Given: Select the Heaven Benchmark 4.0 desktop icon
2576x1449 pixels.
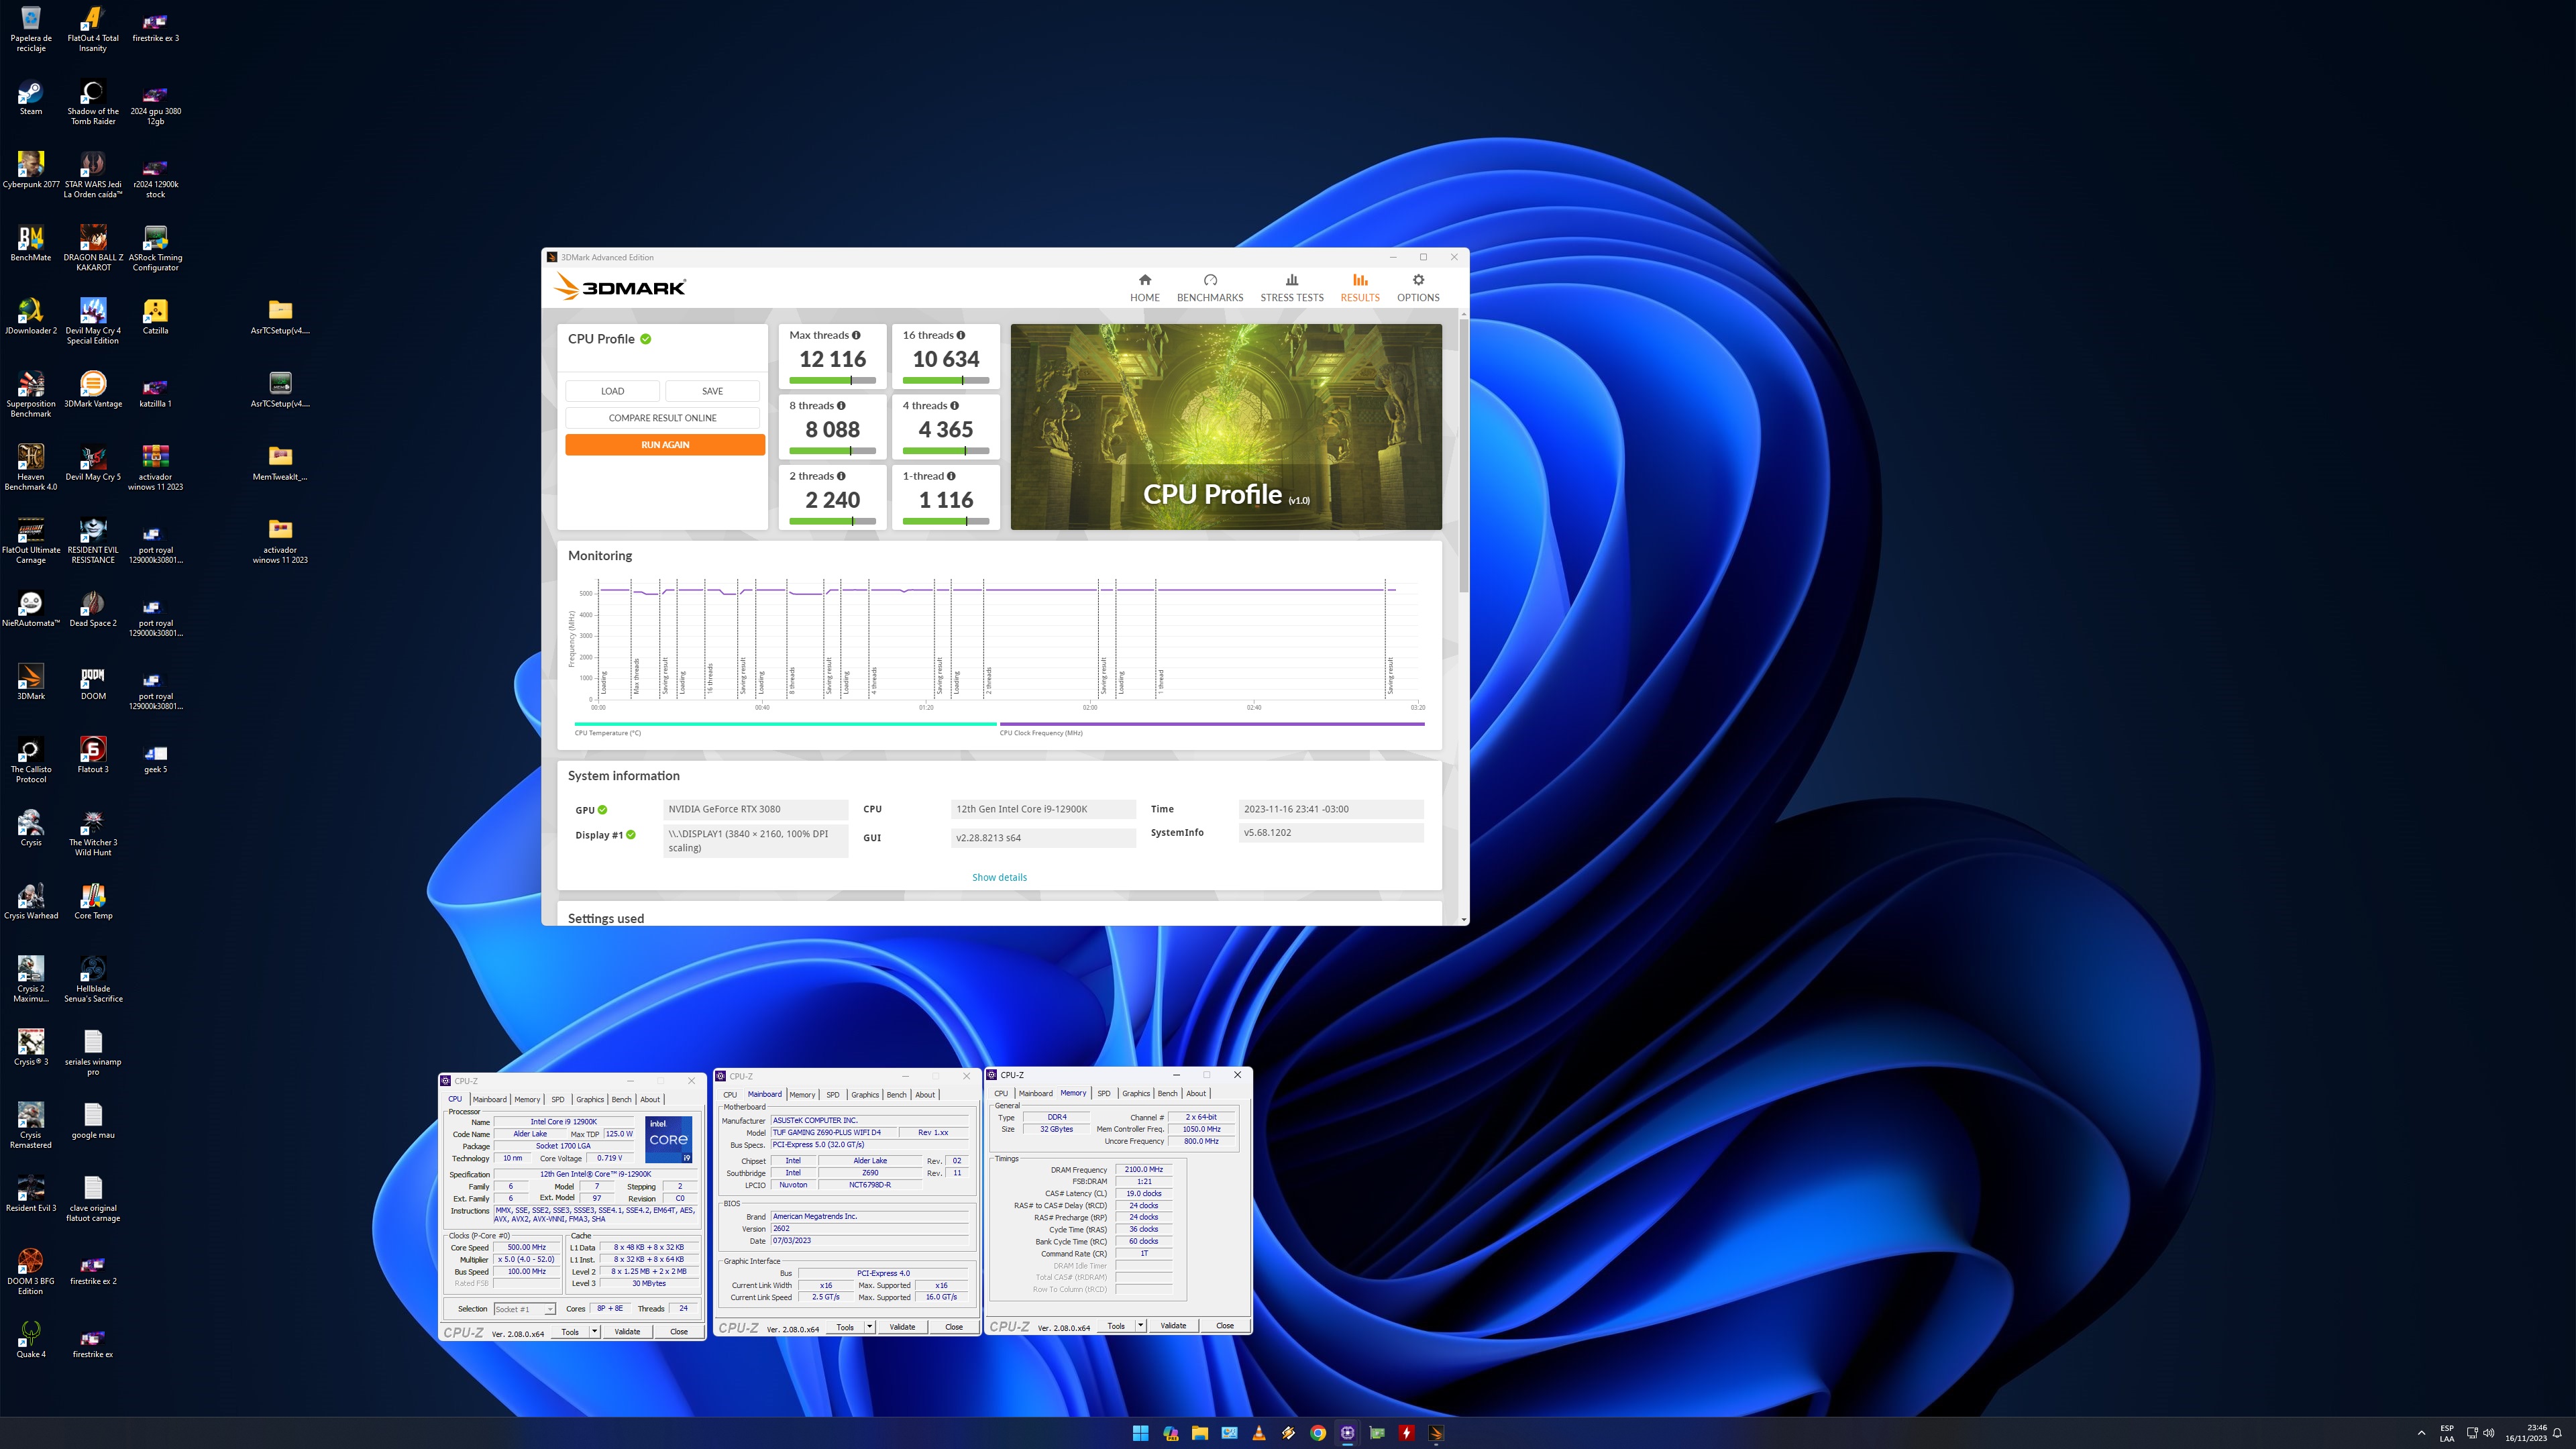Looking at the screenshot, I should 31,467.
